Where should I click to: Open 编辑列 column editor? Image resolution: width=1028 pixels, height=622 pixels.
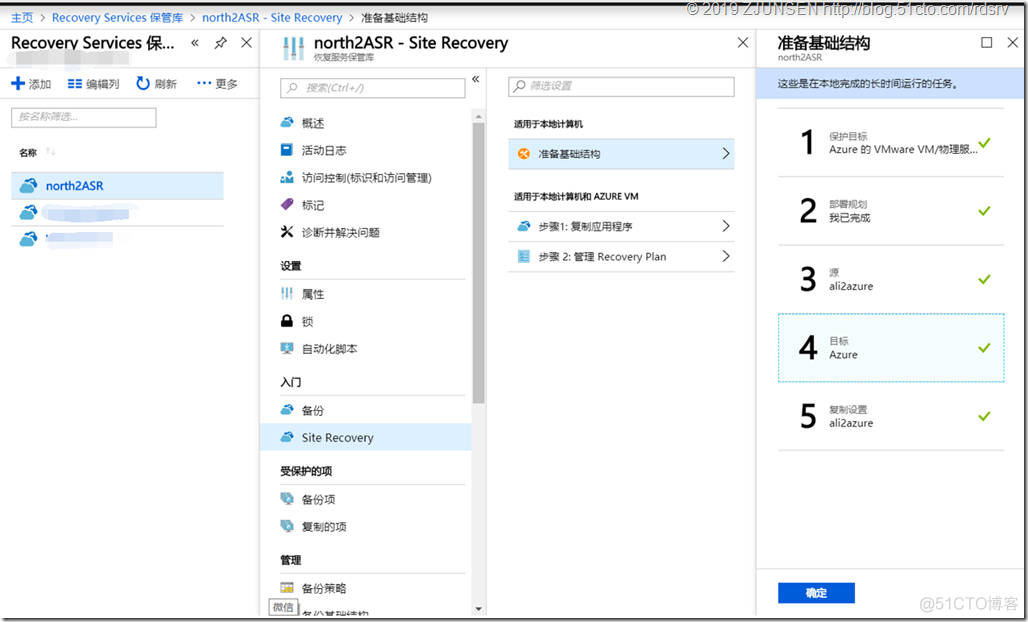[93, 84]
